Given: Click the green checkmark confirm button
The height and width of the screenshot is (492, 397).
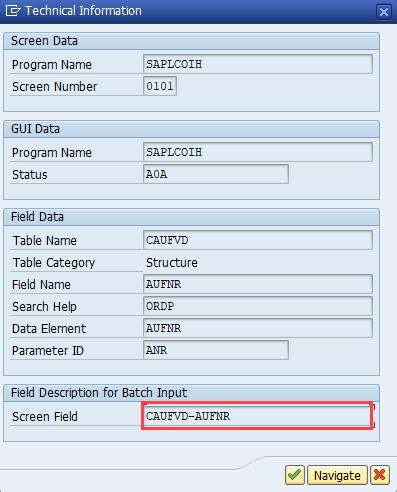Looking at the screenshot, I should click(295, 475).
